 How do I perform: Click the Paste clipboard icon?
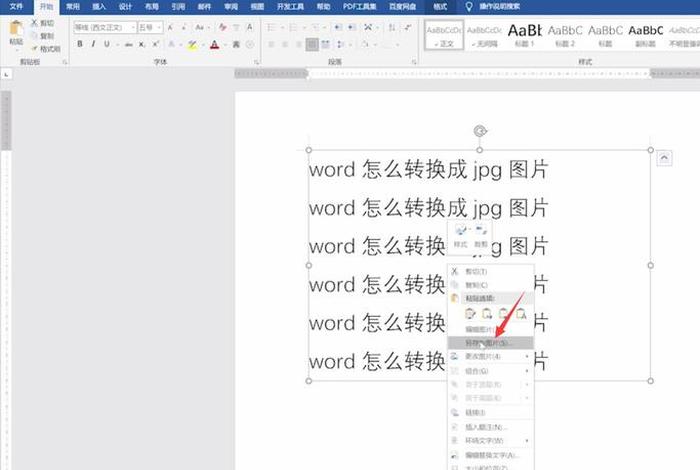coord(16,28)
